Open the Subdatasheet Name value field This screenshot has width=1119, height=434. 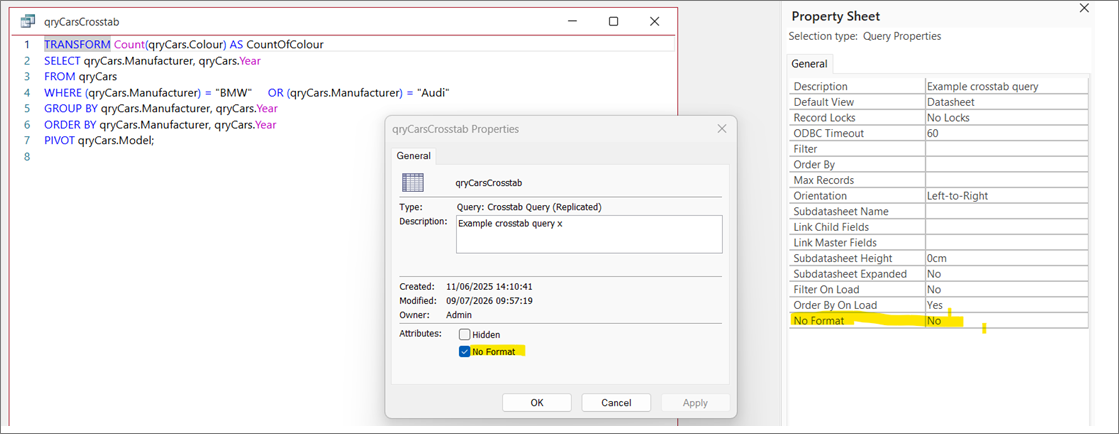click(x=1006, y=211)
